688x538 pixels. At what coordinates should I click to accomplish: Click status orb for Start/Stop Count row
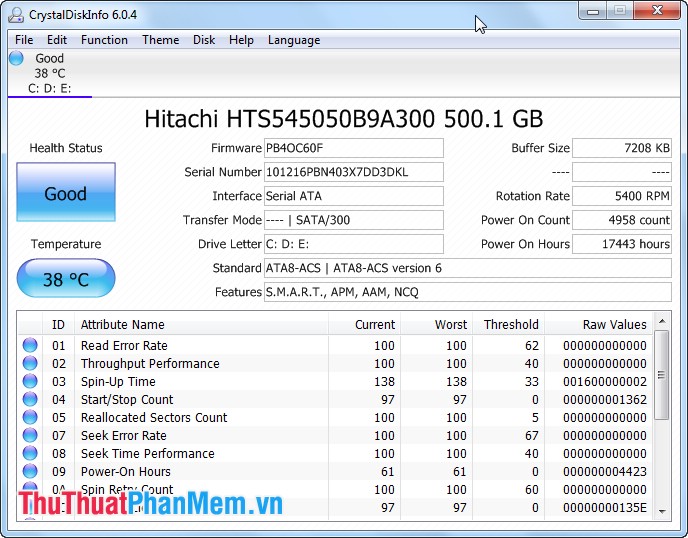[x=30, y=399]
